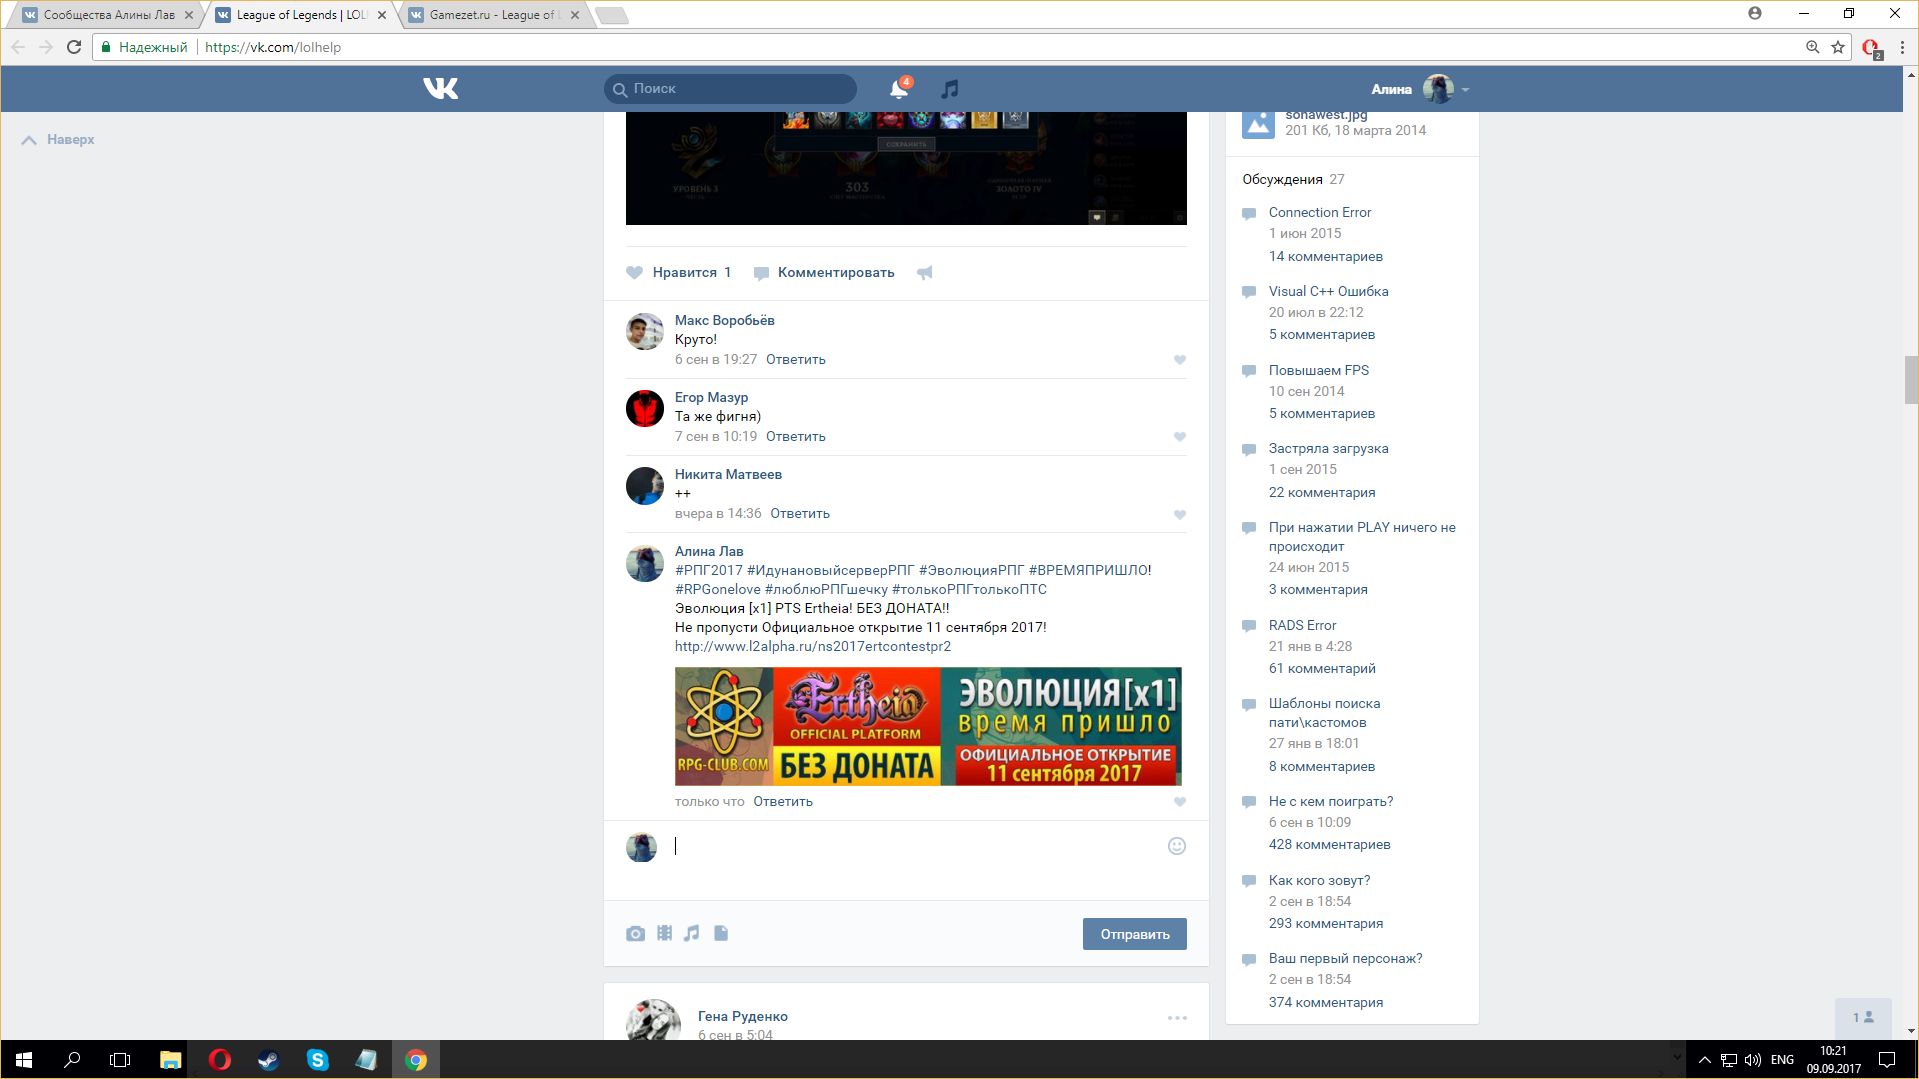Reload the page in Chrome

click(74, 47)
